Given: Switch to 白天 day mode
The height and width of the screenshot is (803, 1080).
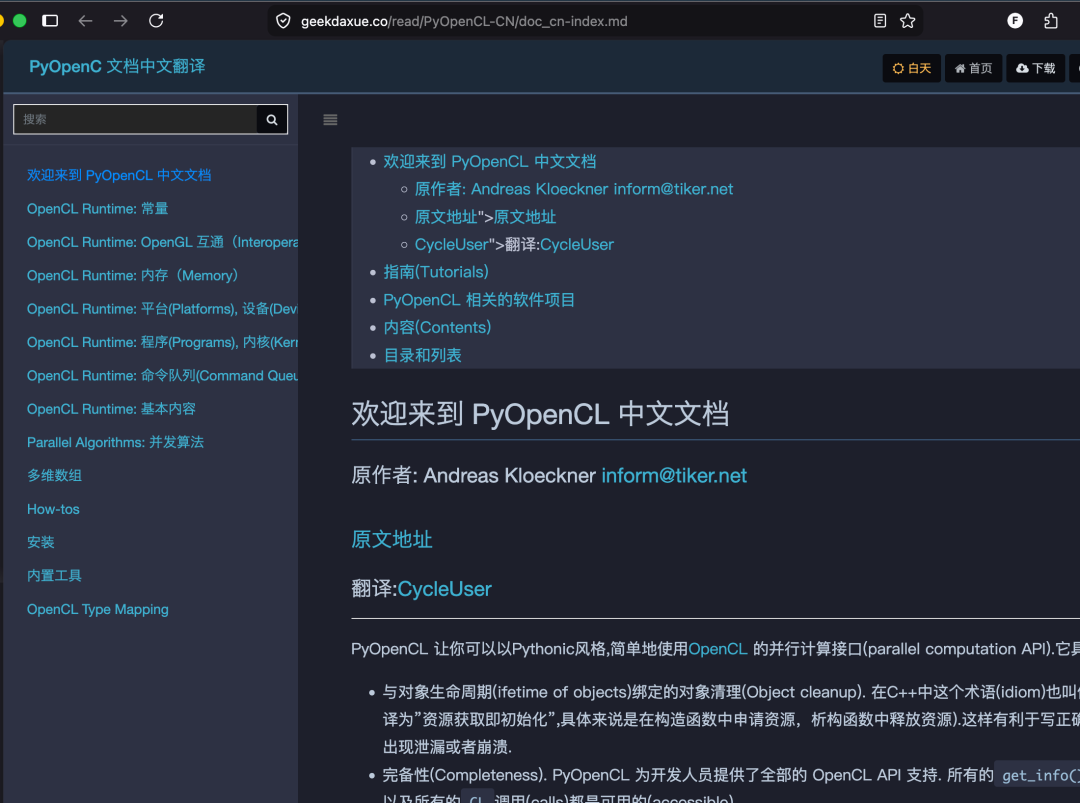Looking at the screenshot, I should point(911,68).
